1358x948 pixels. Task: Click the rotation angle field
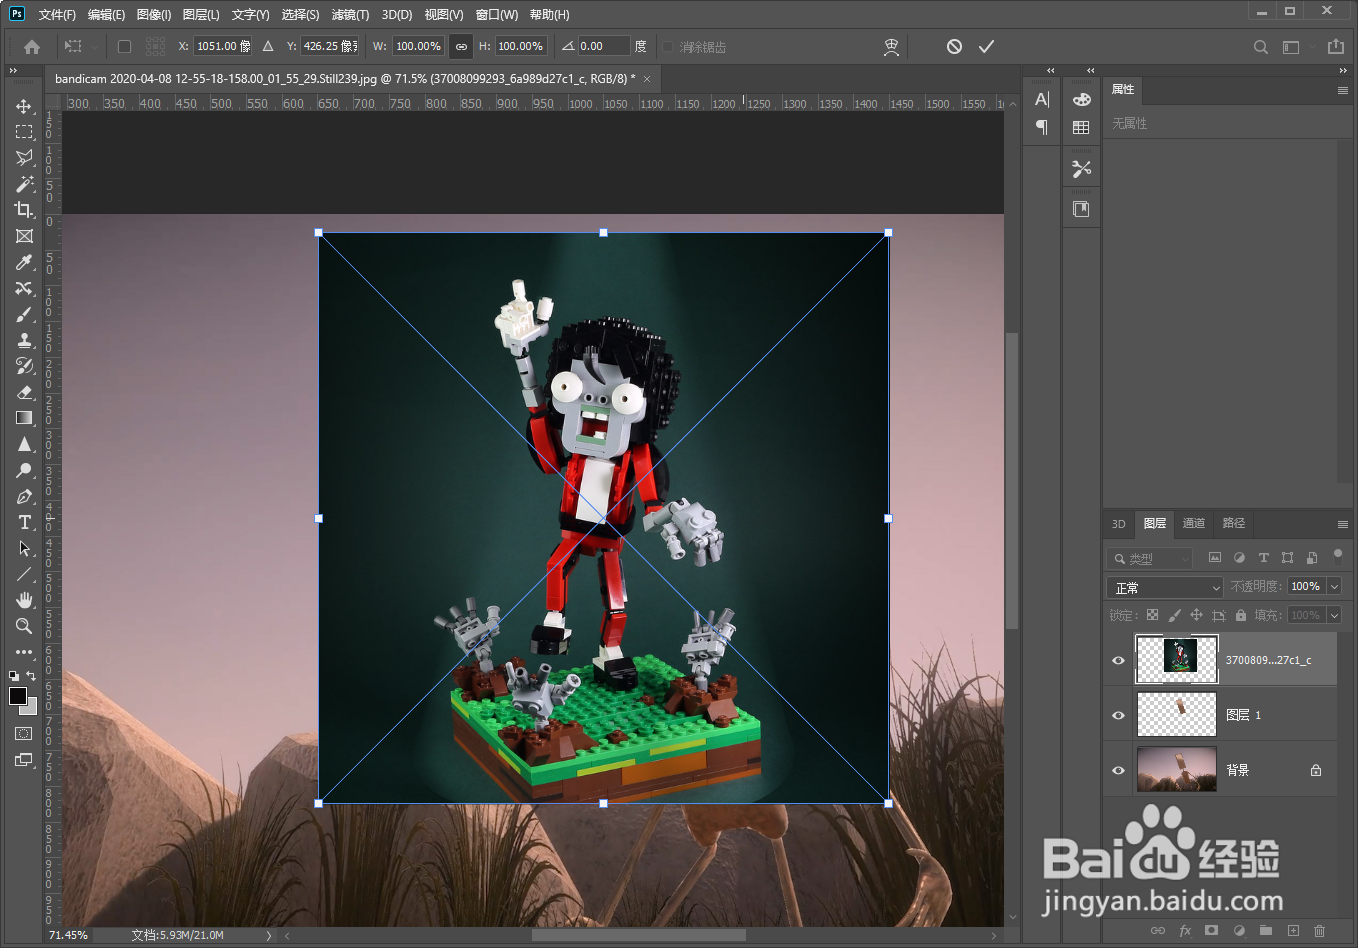click(x=604, y=46)
